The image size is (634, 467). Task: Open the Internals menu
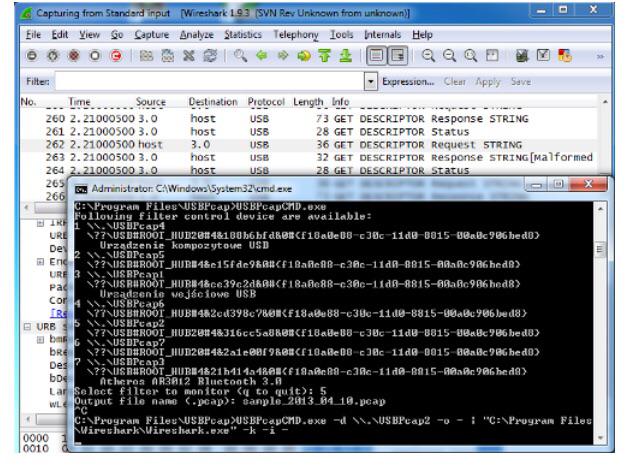[382, 35]
